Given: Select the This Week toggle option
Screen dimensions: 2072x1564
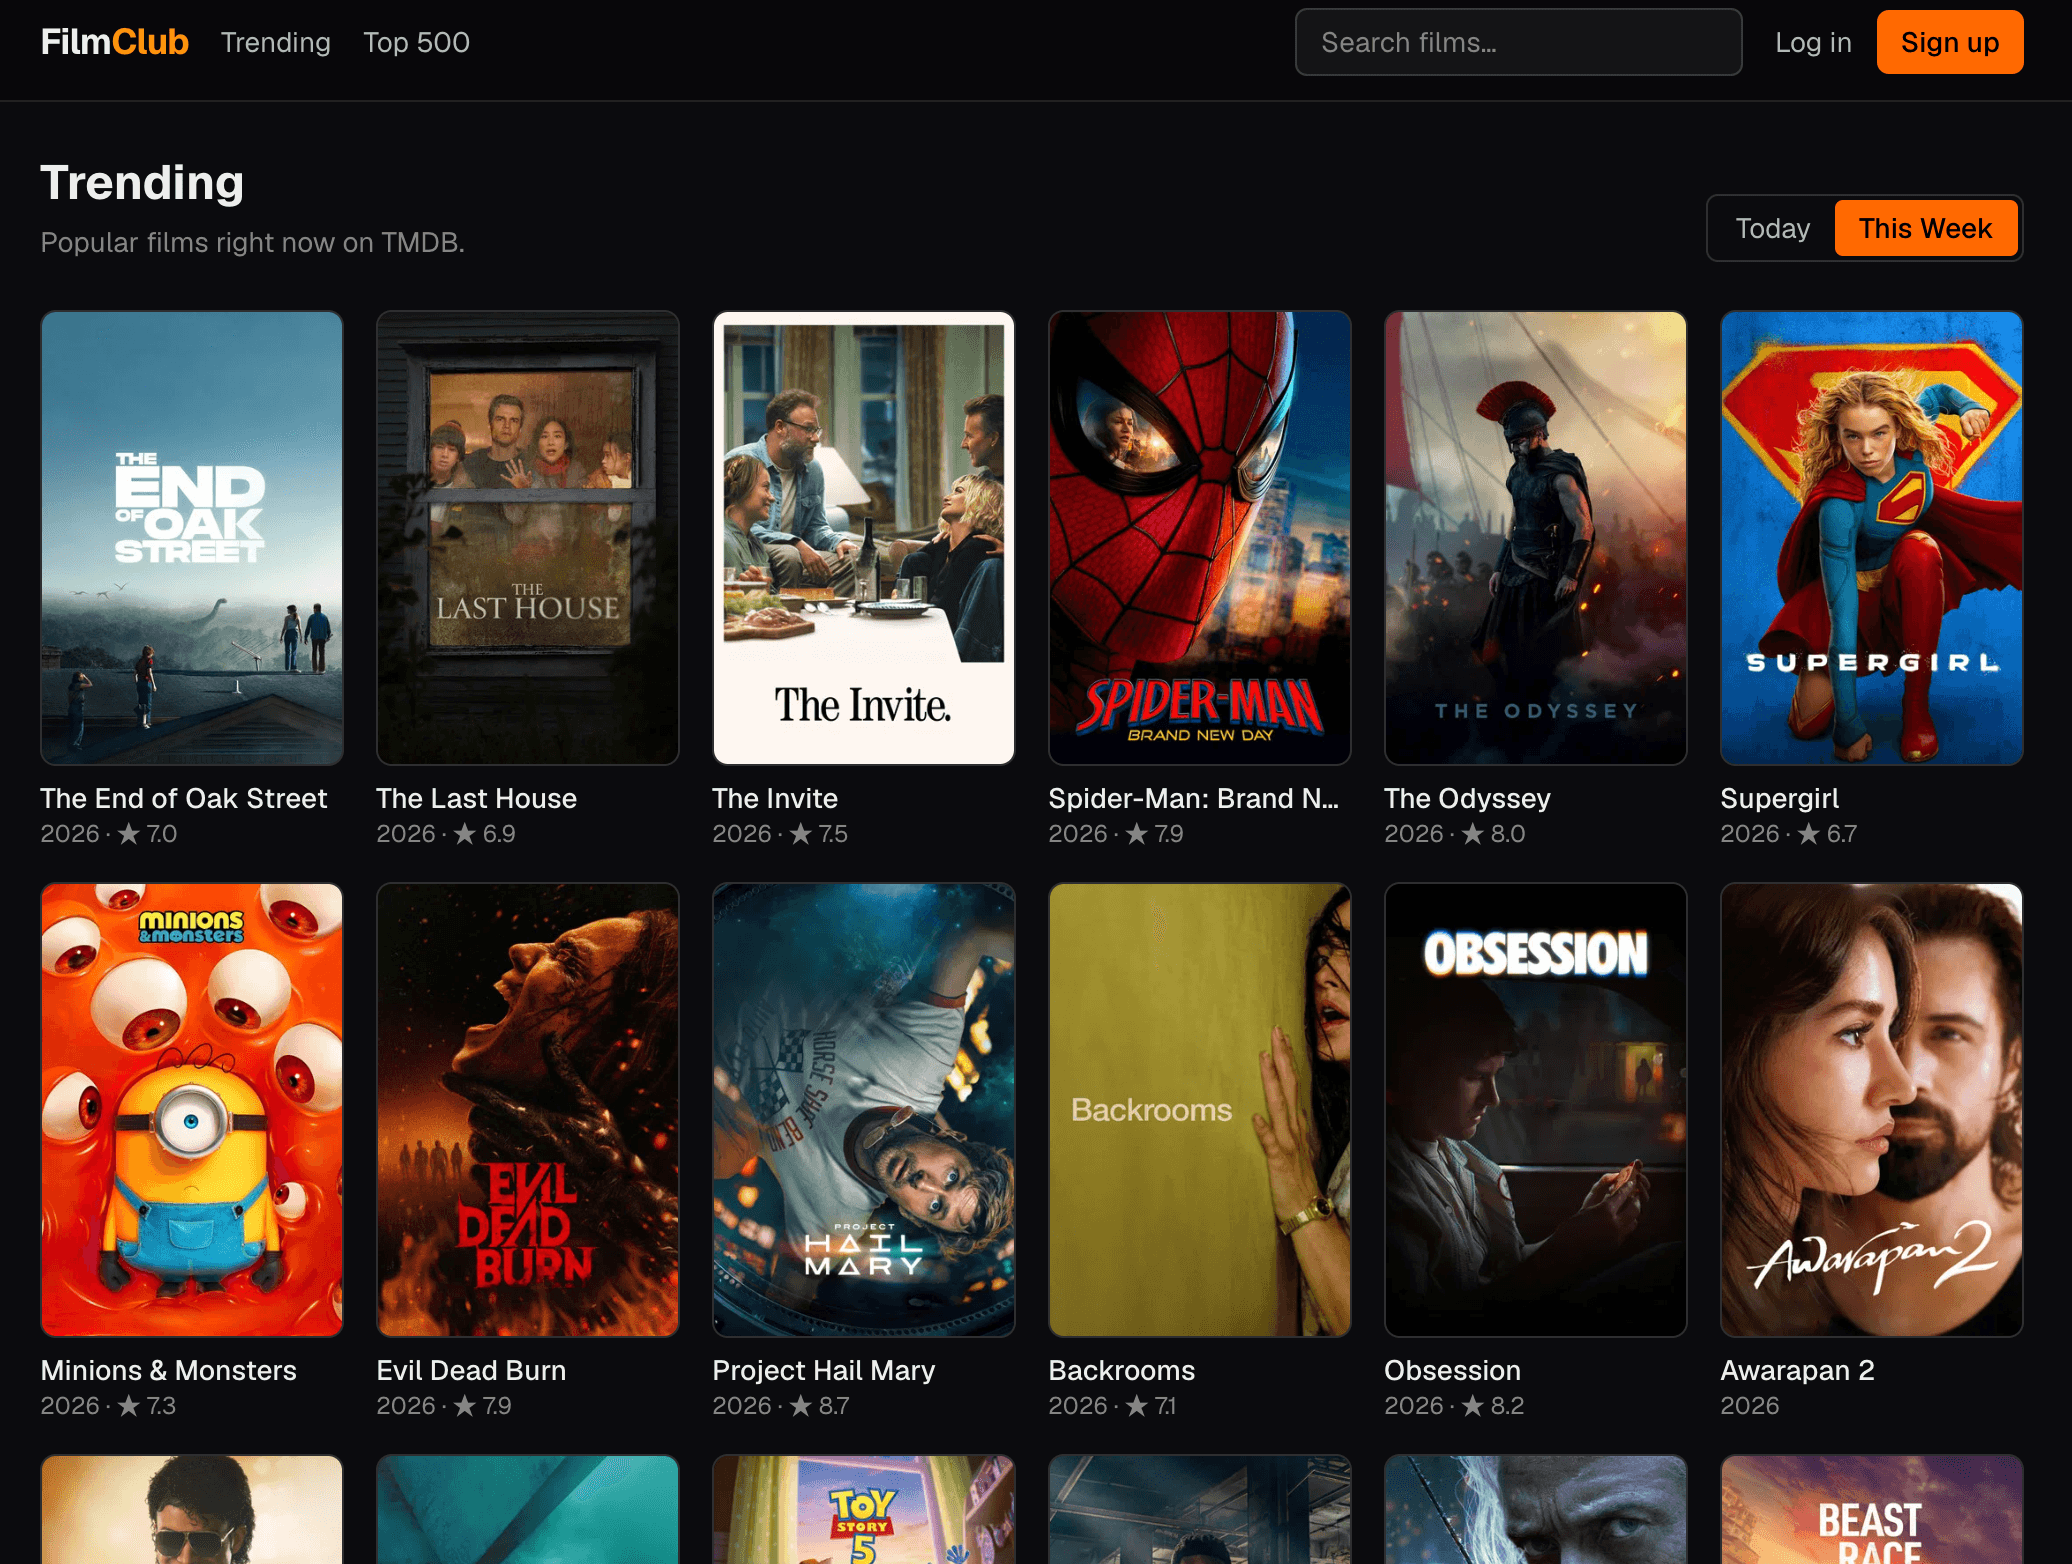Looking at the screenshot, I should point(1925,228).
